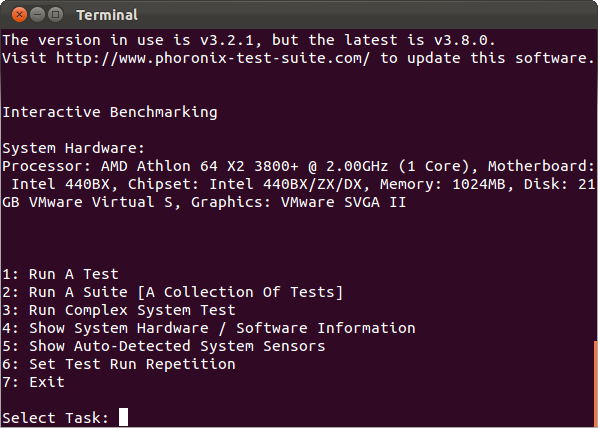Click the Select Task input cursor

coord(123,417)
